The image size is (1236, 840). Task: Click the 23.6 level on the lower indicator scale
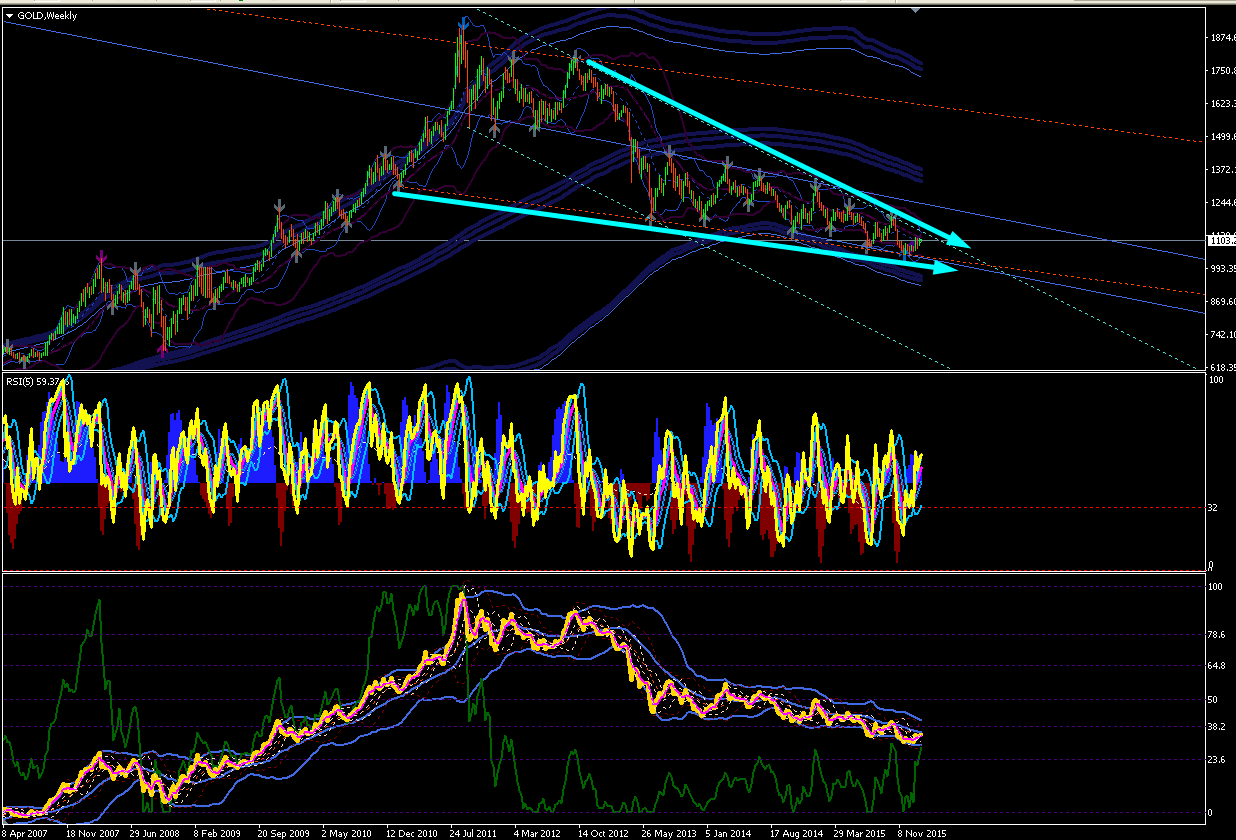click(1218, 760)
